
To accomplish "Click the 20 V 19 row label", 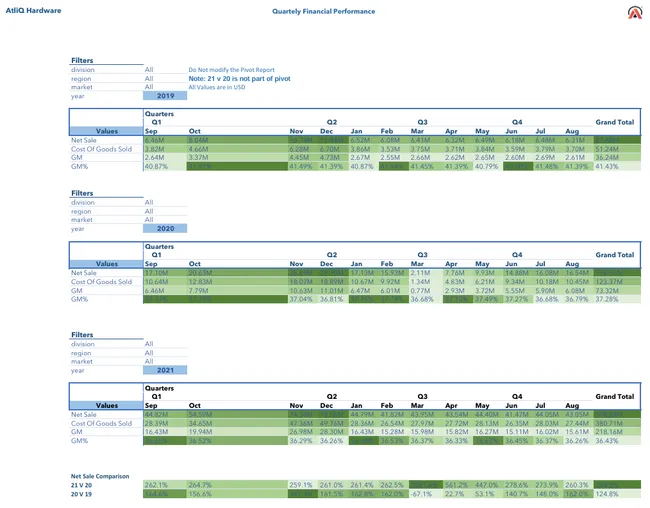I will (x=81, y=494).
